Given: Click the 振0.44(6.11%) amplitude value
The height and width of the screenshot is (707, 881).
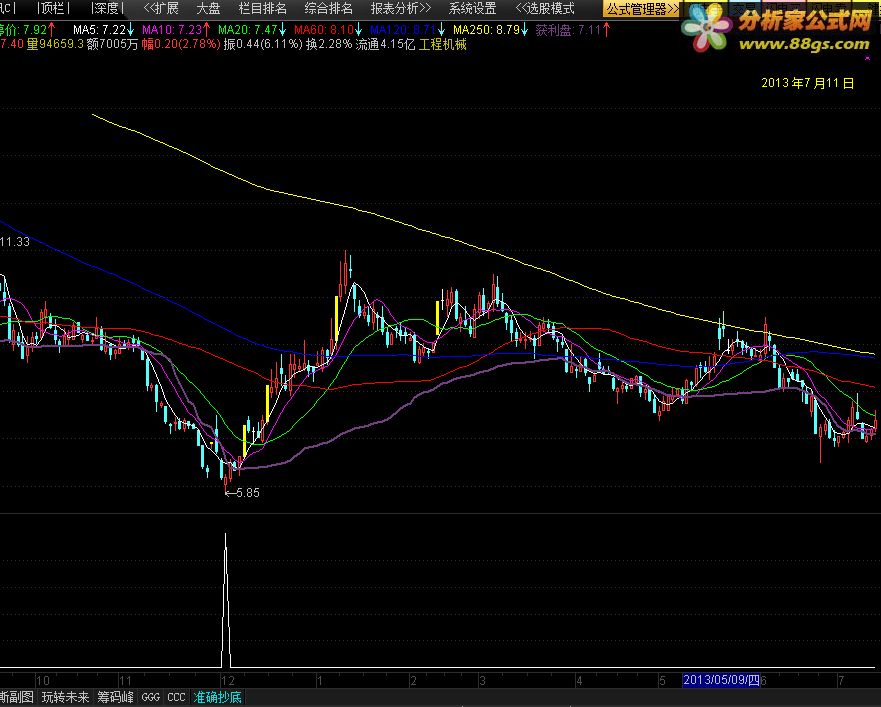Looking at the screenshot, I should 263,44.
